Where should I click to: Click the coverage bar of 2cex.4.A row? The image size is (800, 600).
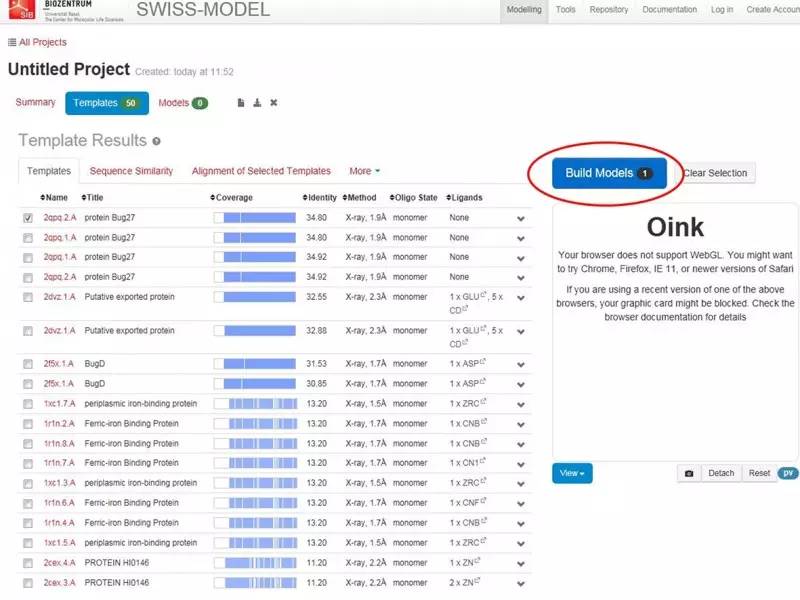coord(255,563)
